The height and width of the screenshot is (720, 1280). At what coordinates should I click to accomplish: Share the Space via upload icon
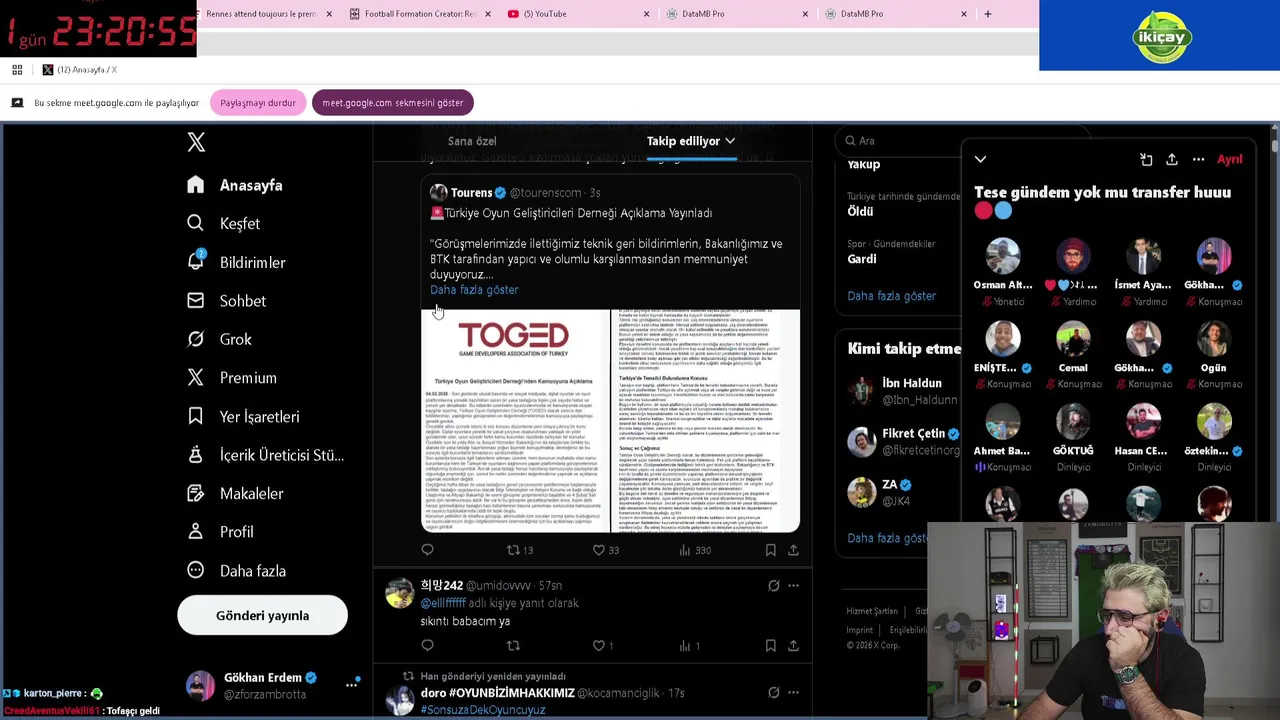[1172, 159]
